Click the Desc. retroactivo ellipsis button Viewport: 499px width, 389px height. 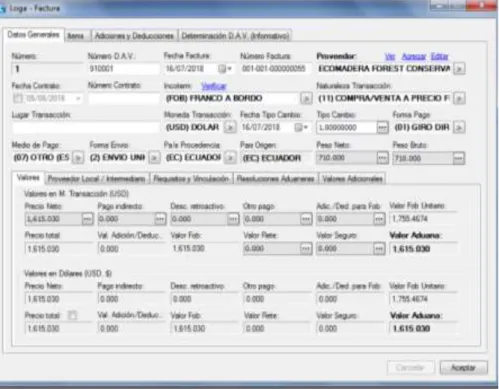[233, 219]
